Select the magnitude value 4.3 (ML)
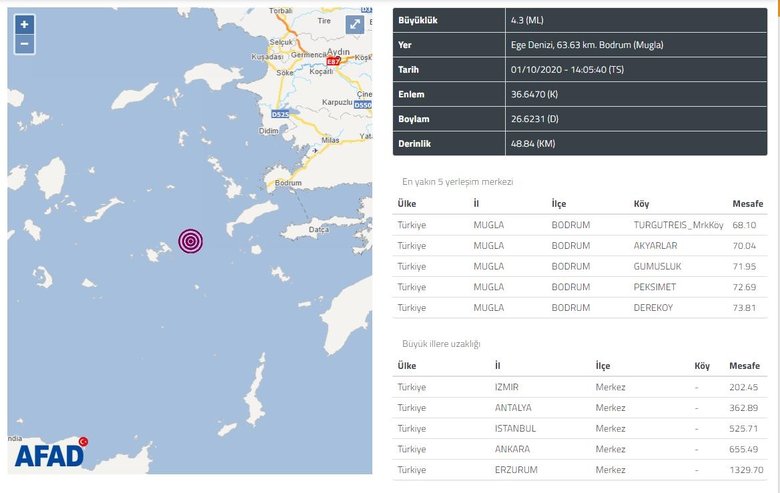 point(527,20)
